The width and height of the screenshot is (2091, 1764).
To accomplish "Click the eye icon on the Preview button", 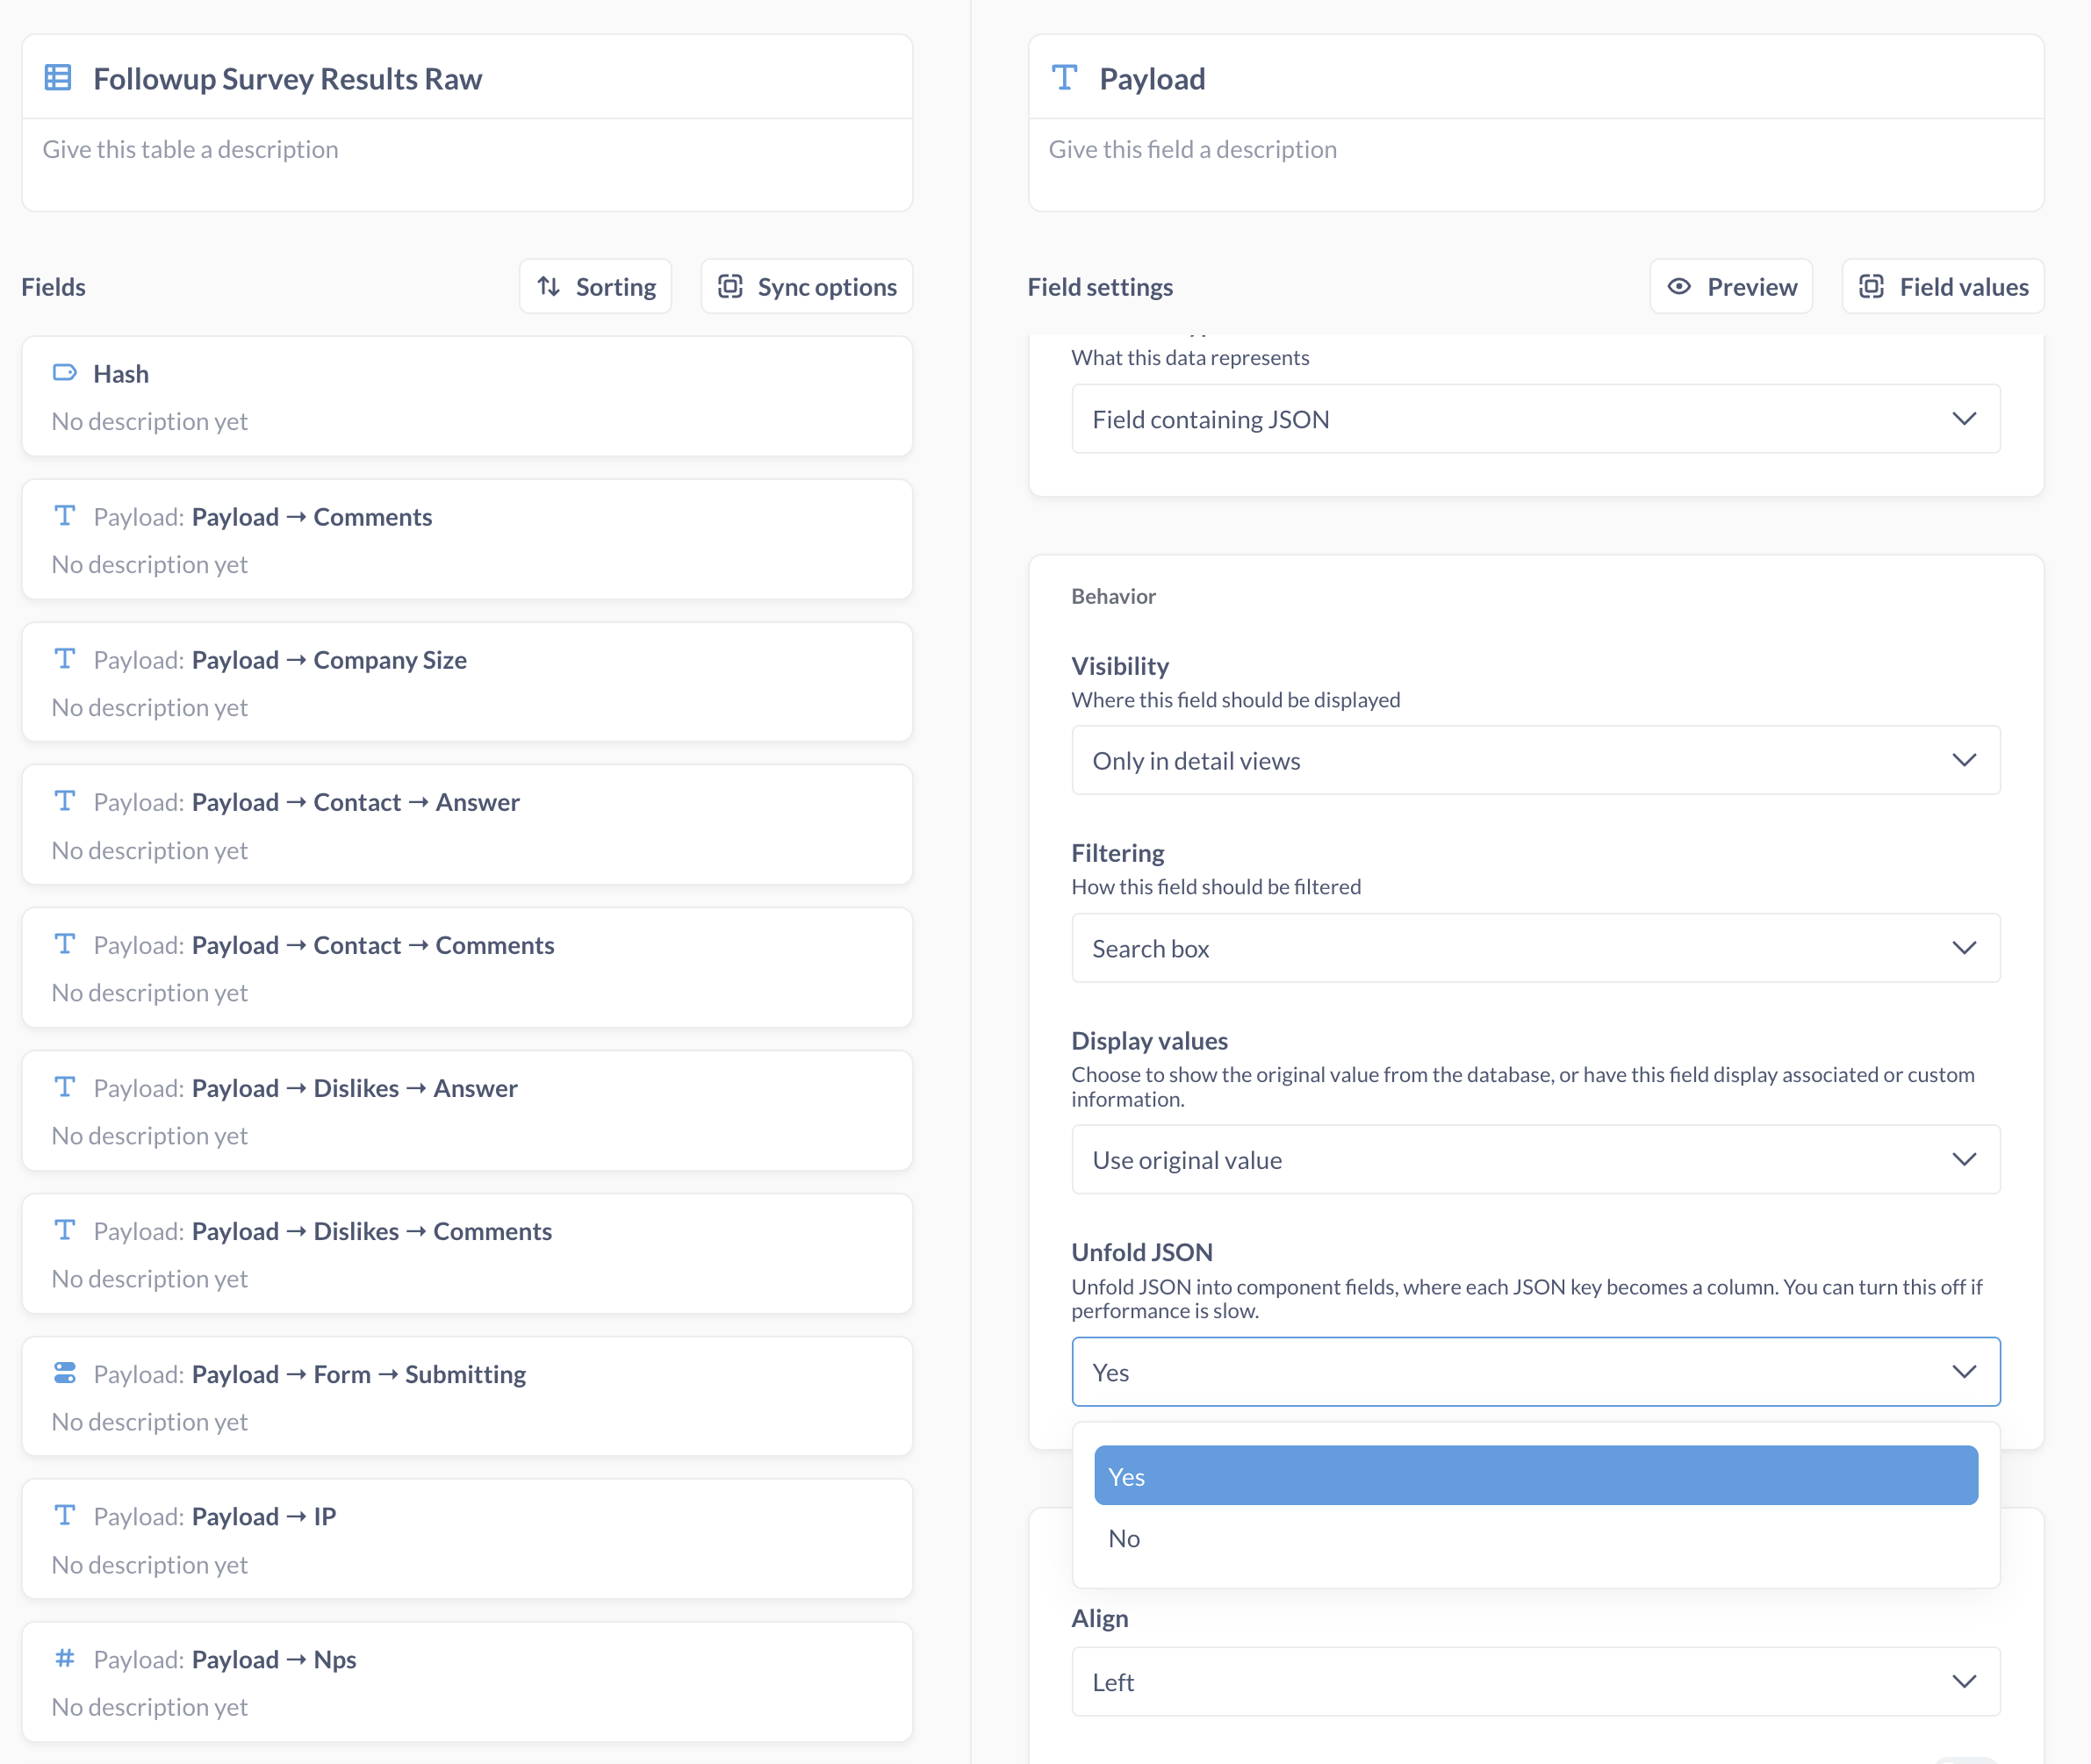I will pyautogui.click(x=1679, y=286).
